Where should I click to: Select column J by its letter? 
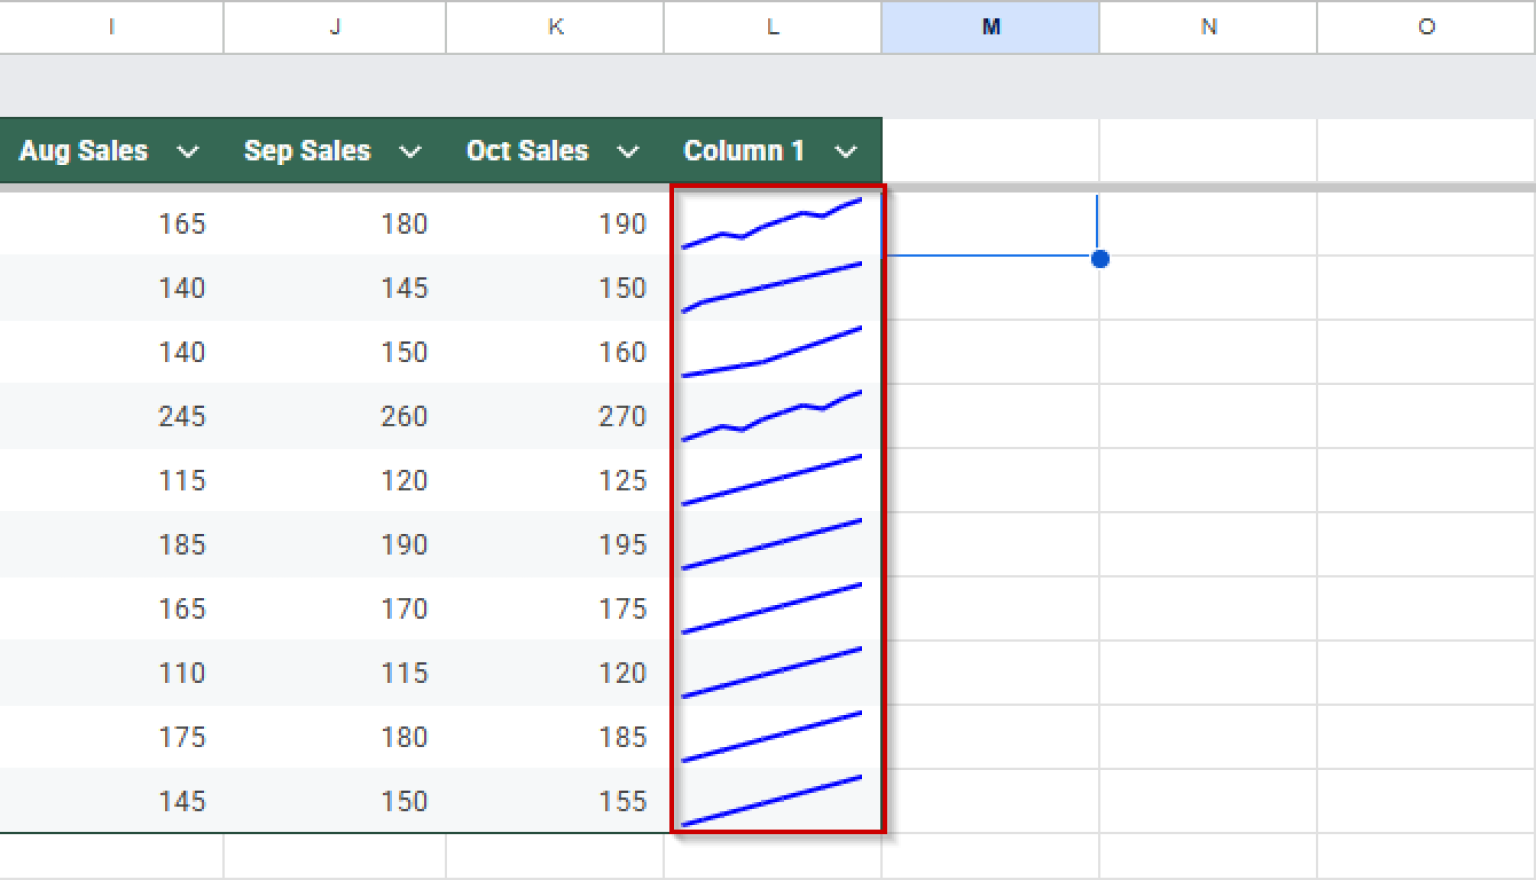pos(333,27)
